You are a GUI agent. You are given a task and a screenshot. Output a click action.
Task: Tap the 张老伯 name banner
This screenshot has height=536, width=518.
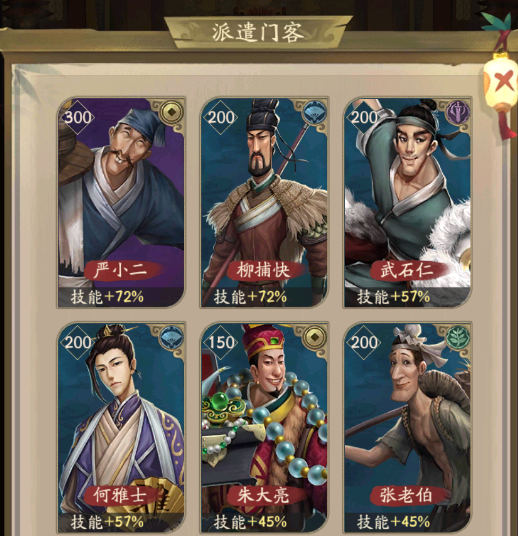408,495
